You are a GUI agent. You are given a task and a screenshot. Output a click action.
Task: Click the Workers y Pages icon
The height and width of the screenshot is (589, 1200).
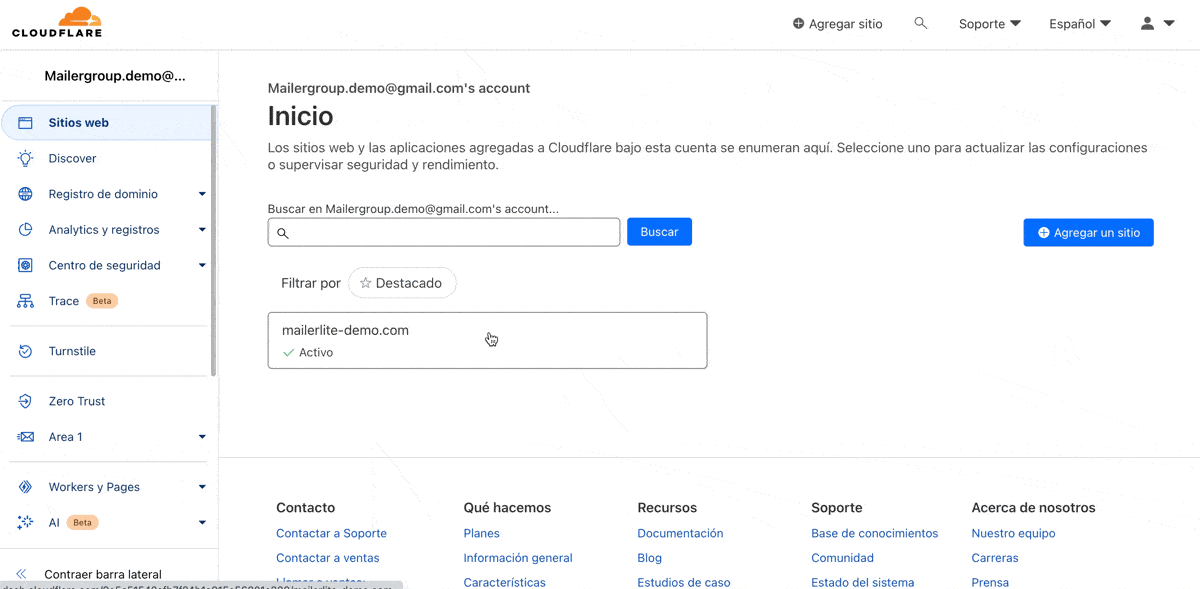tap(26, 487)
